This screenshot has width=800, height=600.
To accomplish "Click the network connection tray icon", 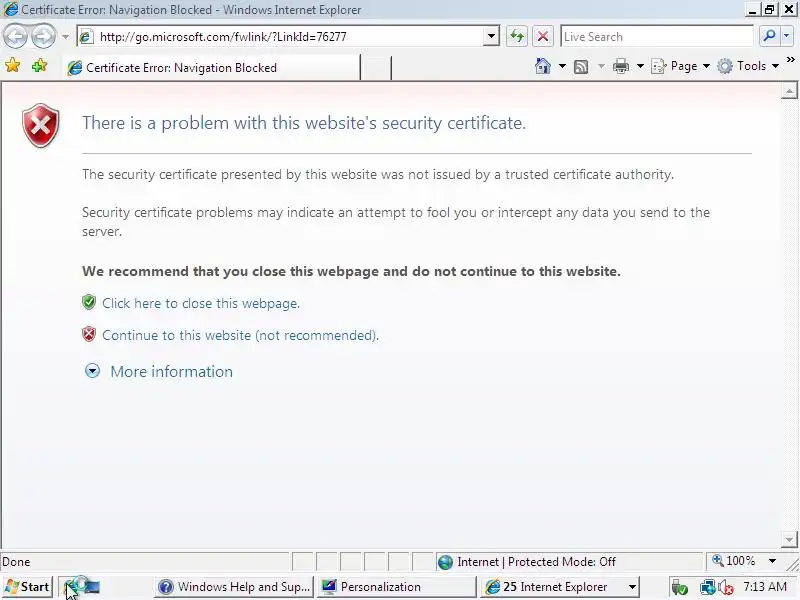I will click(708, 587).
